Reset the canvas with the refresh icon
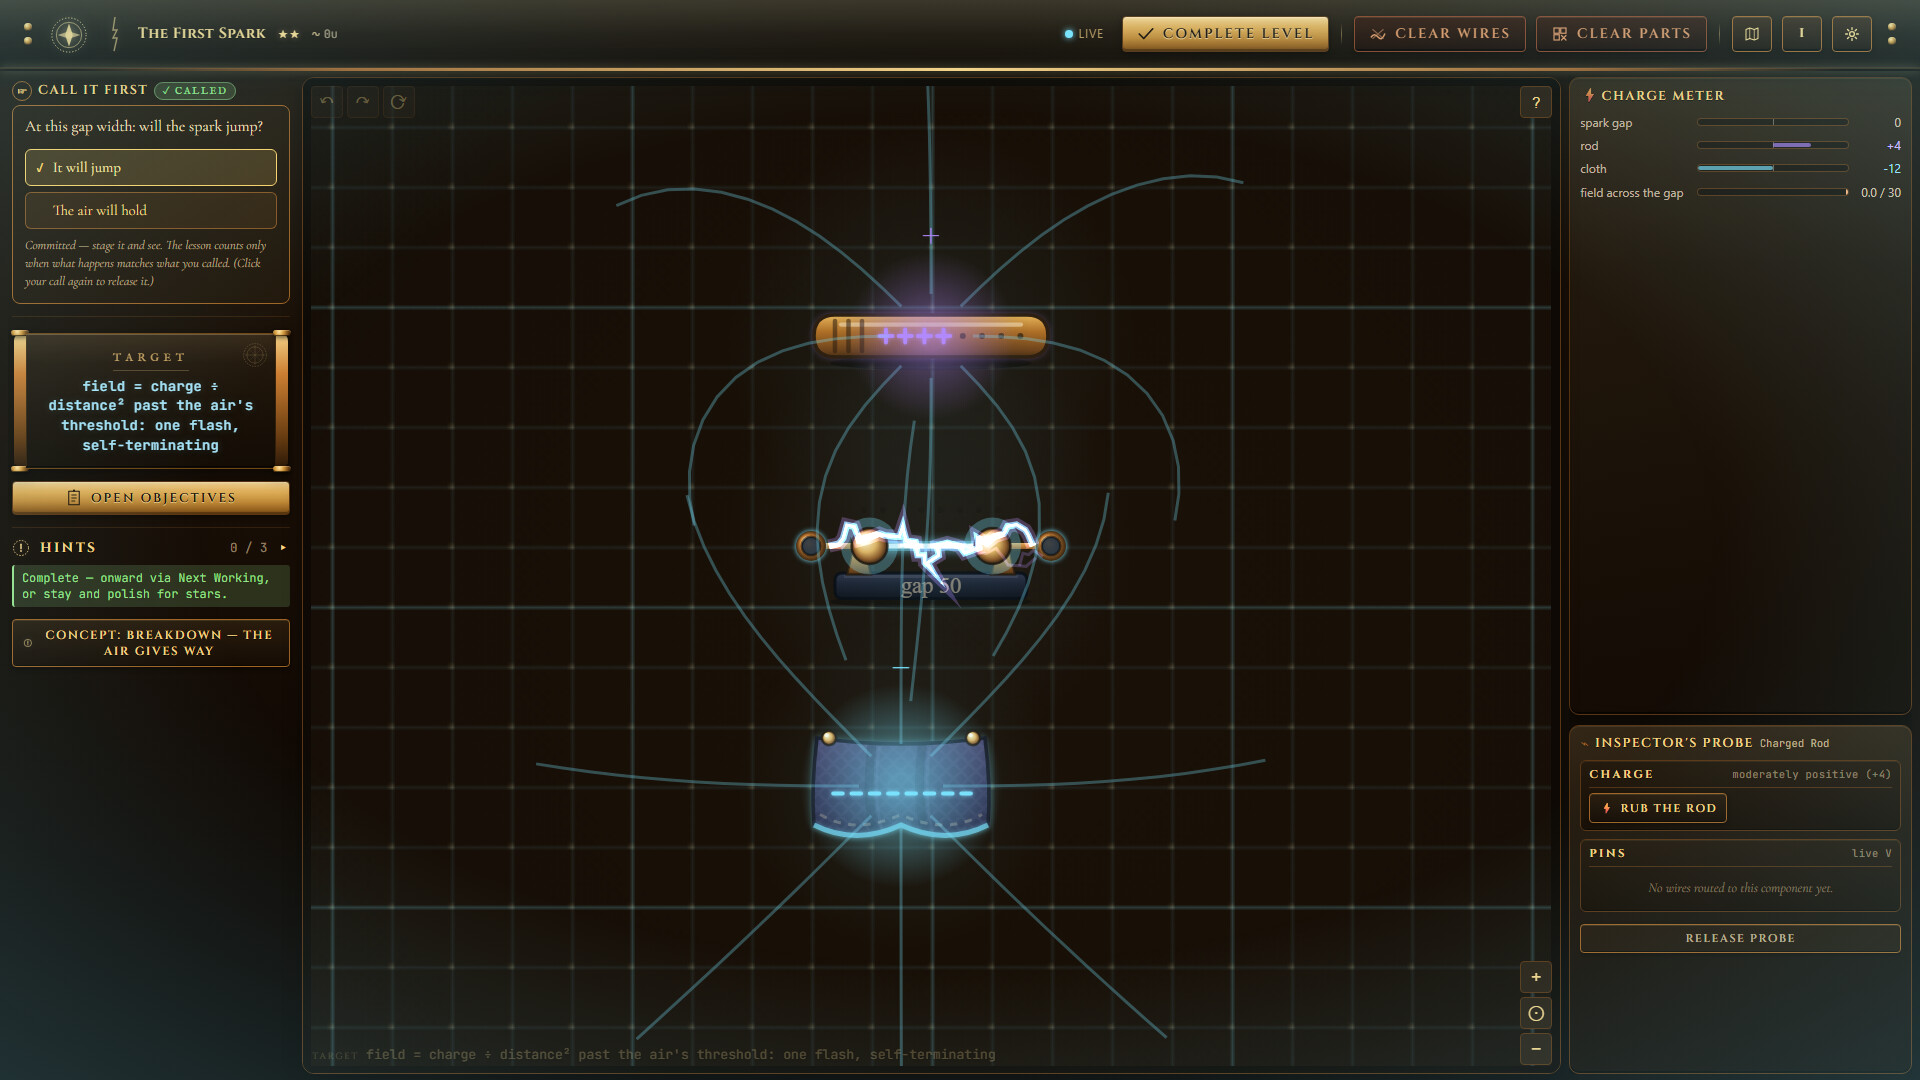The image size is (1920, 1080). click(399, 102)
